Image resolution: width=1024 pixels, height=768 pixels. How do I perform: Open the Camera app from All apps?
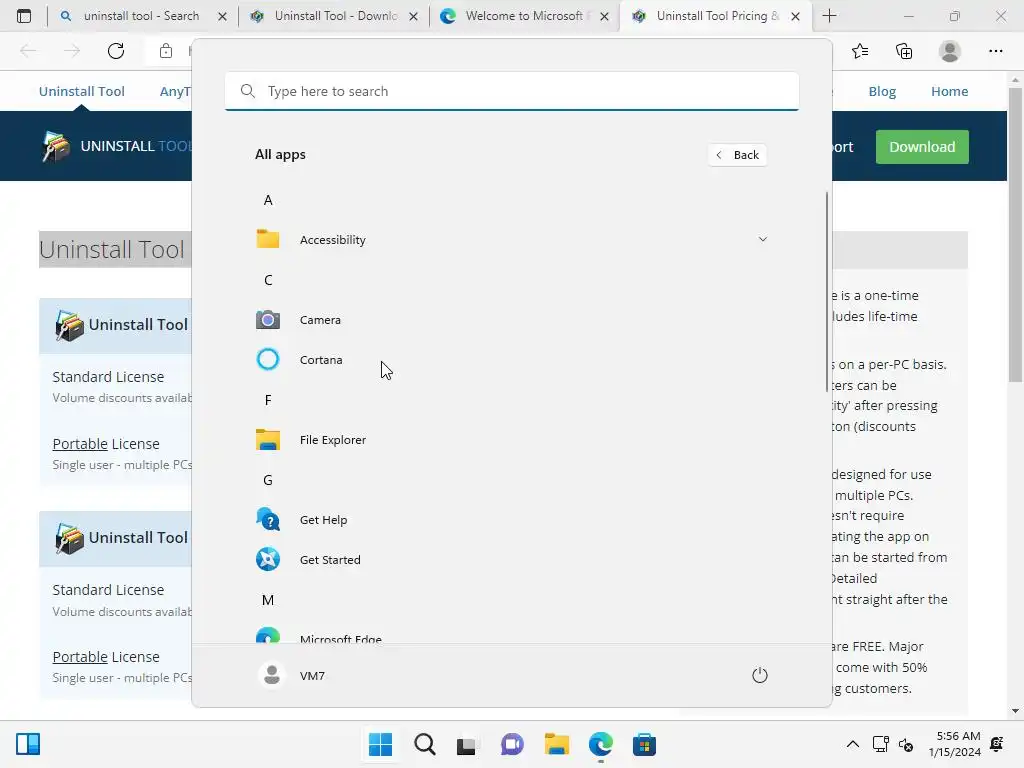point(511,320)
